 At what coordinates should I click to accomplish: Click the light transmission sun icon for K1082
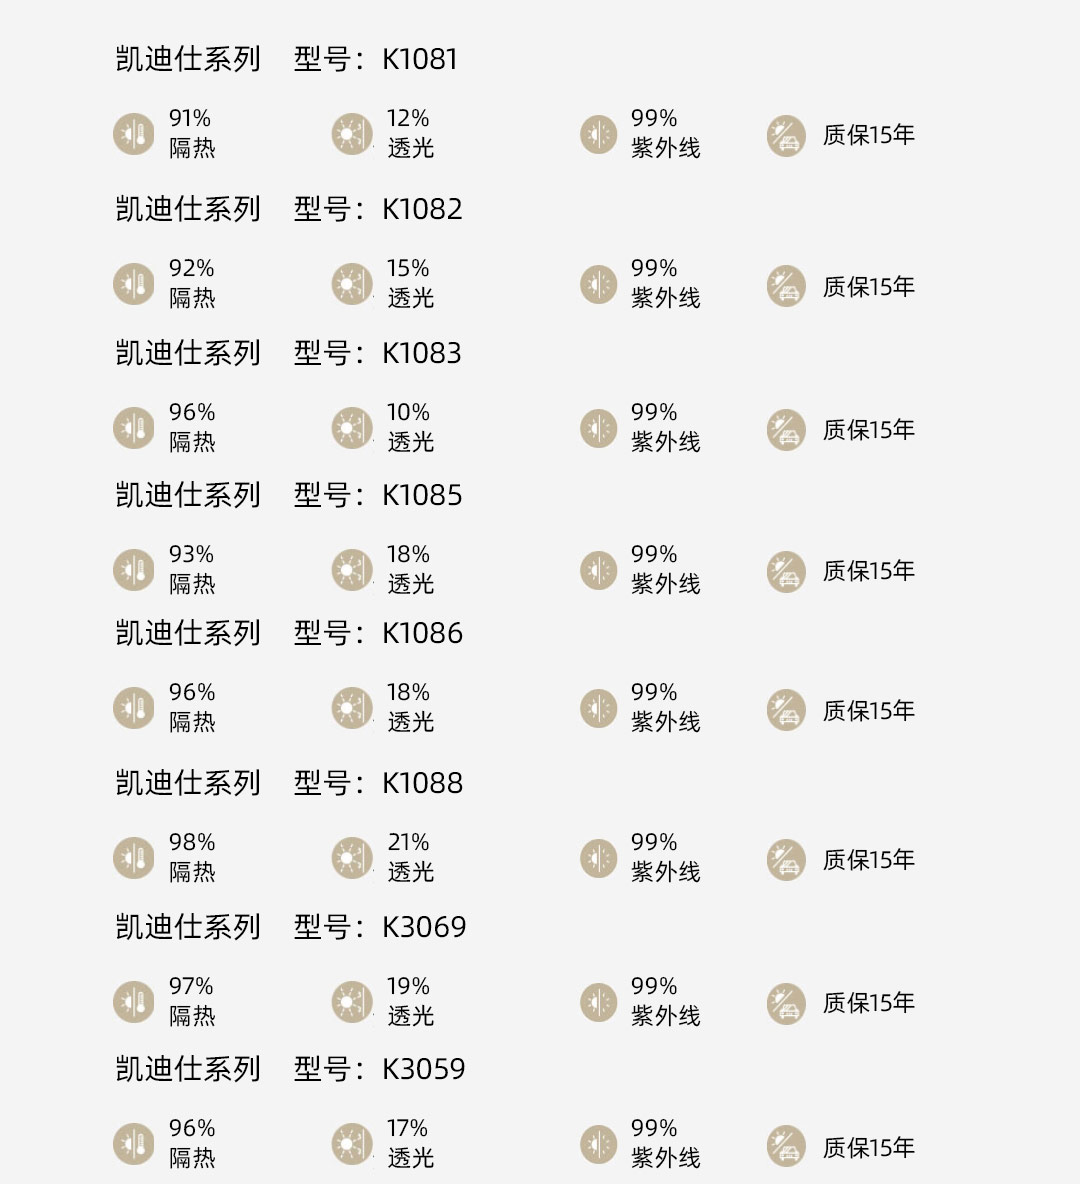pos(352,284)
